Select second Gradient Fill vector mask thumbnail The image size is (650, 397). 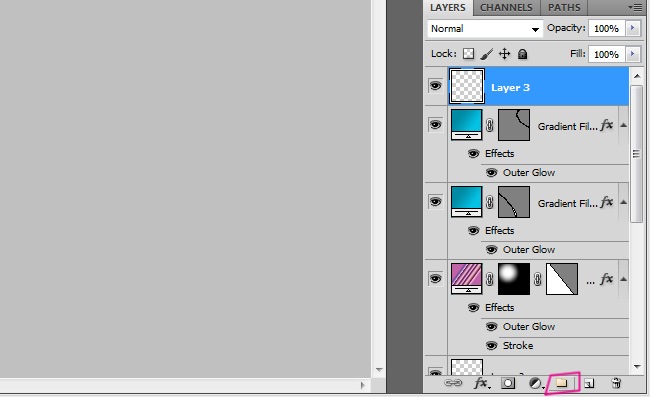514,202
